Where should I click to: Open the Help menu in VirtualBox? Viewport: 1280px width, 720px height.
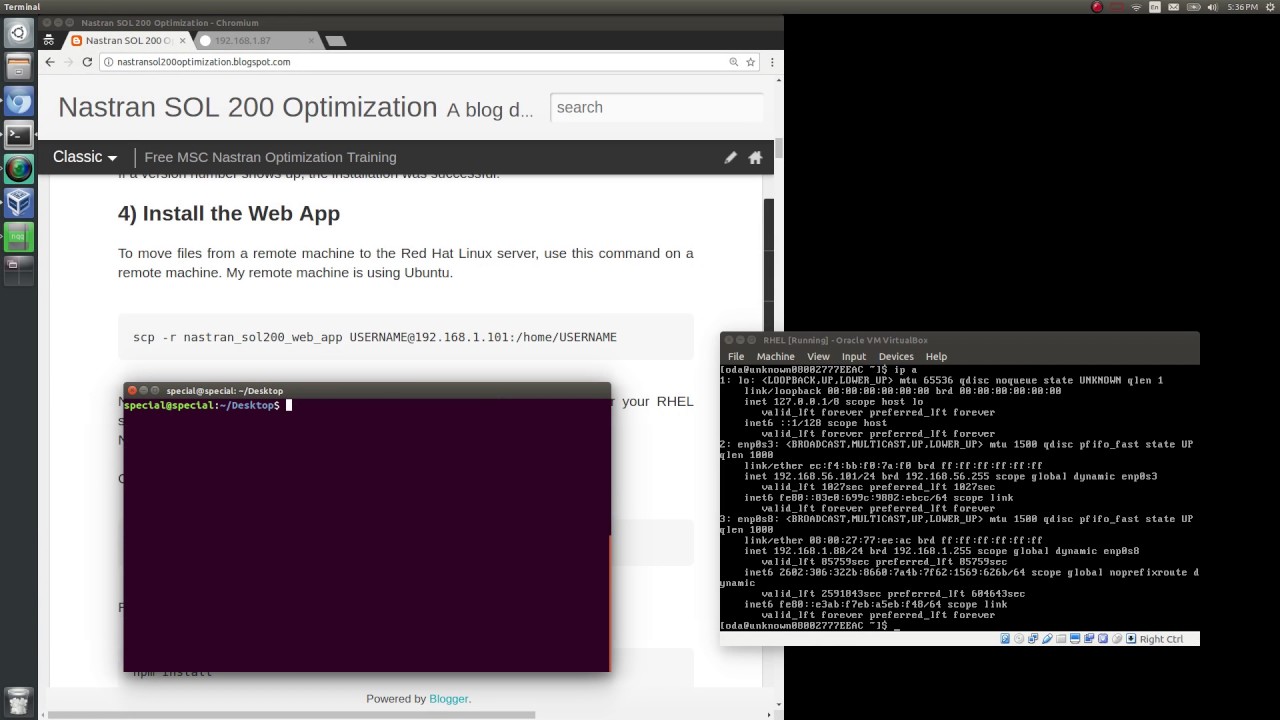[x=936, y=356]
